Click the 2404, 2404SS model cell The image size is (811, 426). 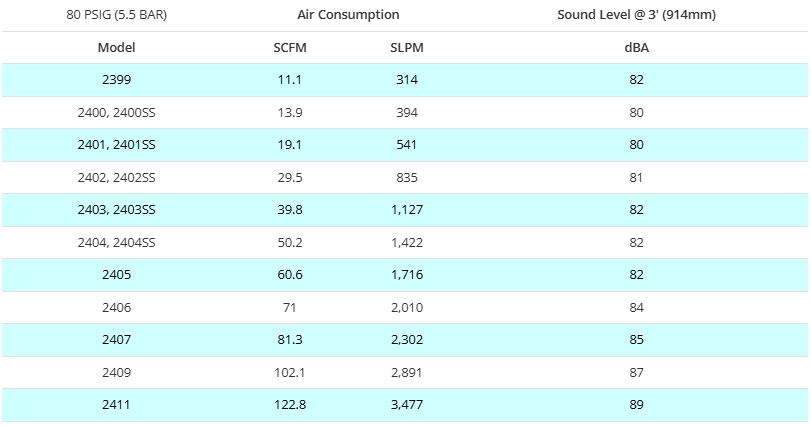tap(116, 243)
